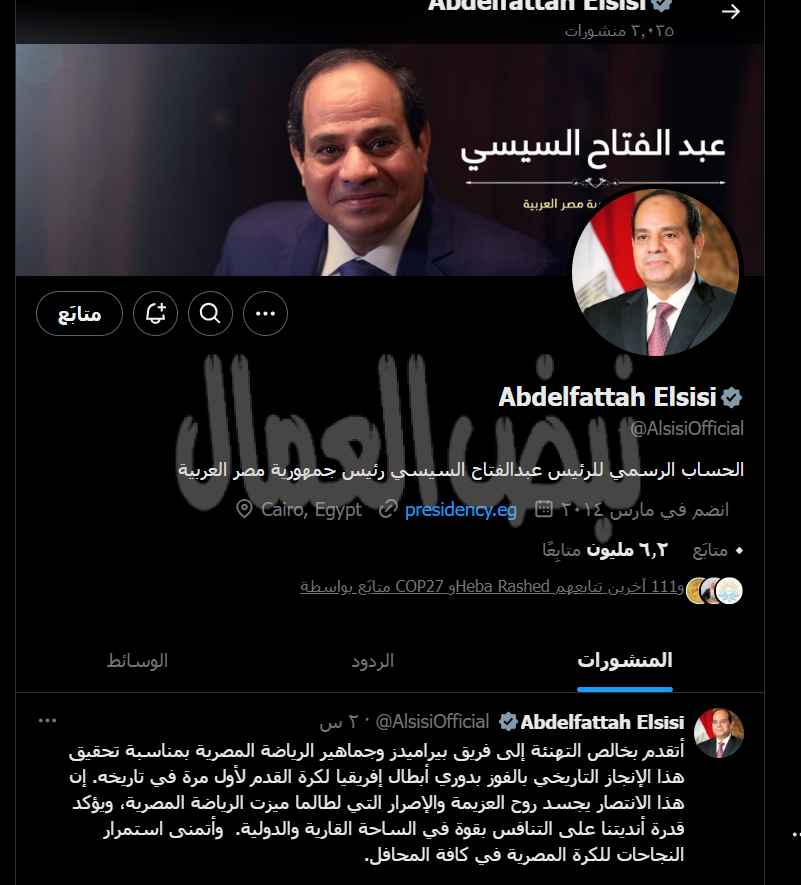Switch to the الردود tab

pos(373,660)
